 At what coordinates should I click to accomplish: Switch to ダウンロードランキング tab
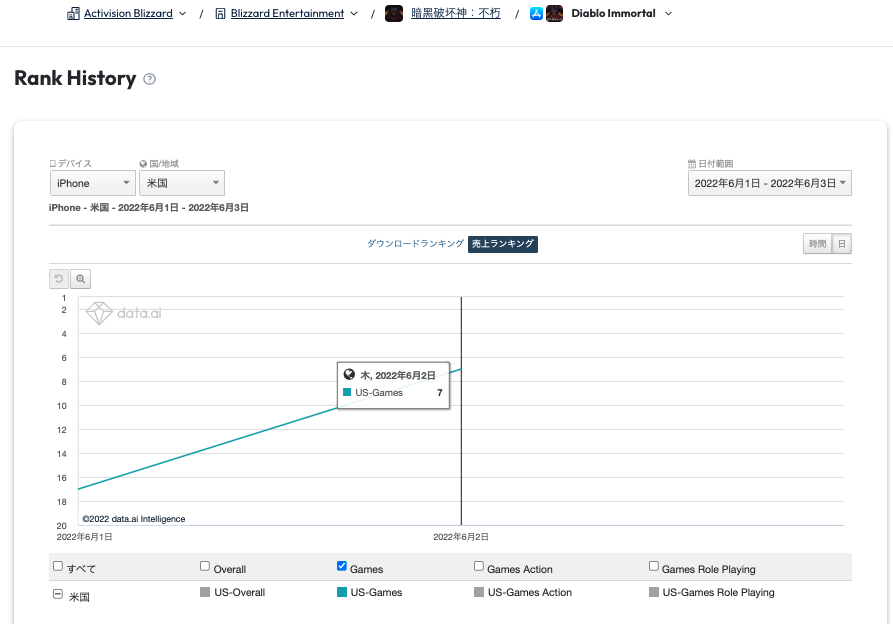tap(415, 244)
